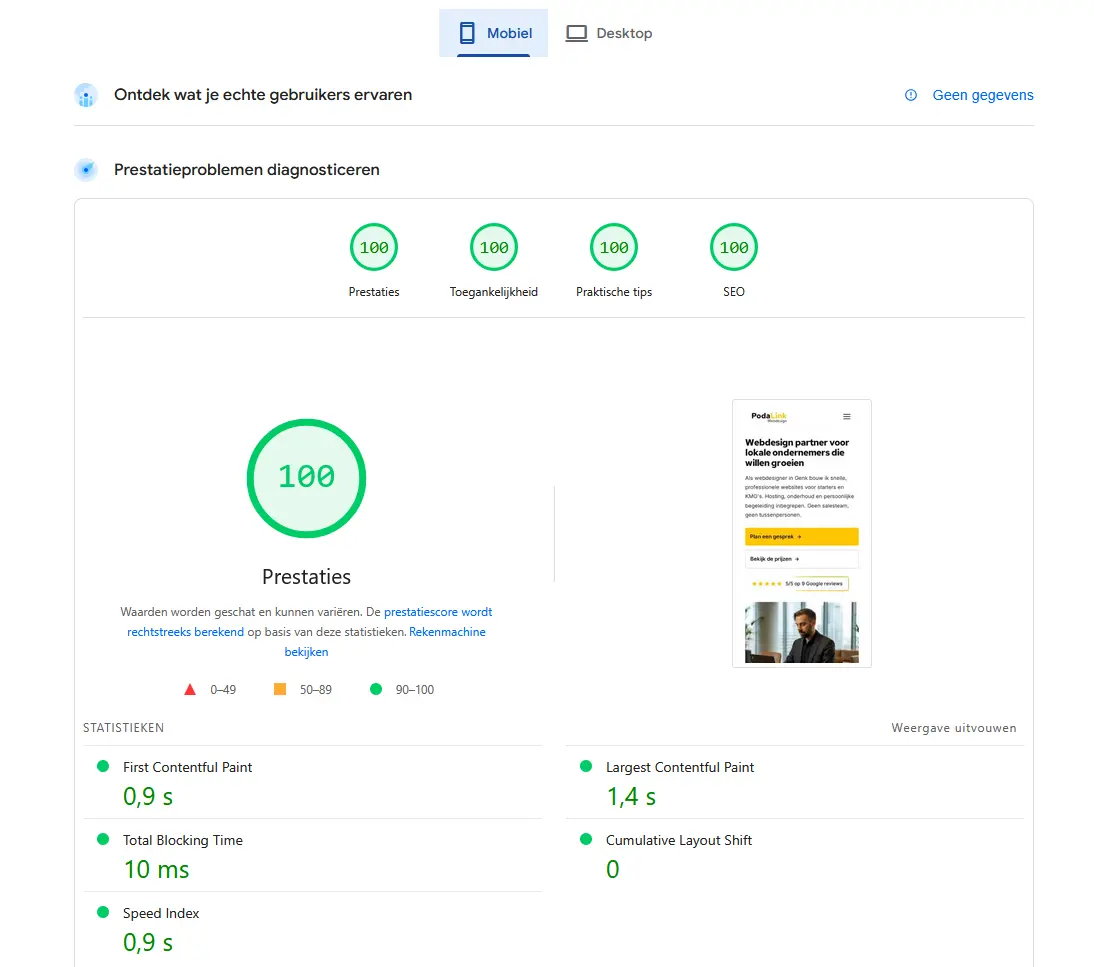Click the info icon beside Geen gegevens

[910, 95]
